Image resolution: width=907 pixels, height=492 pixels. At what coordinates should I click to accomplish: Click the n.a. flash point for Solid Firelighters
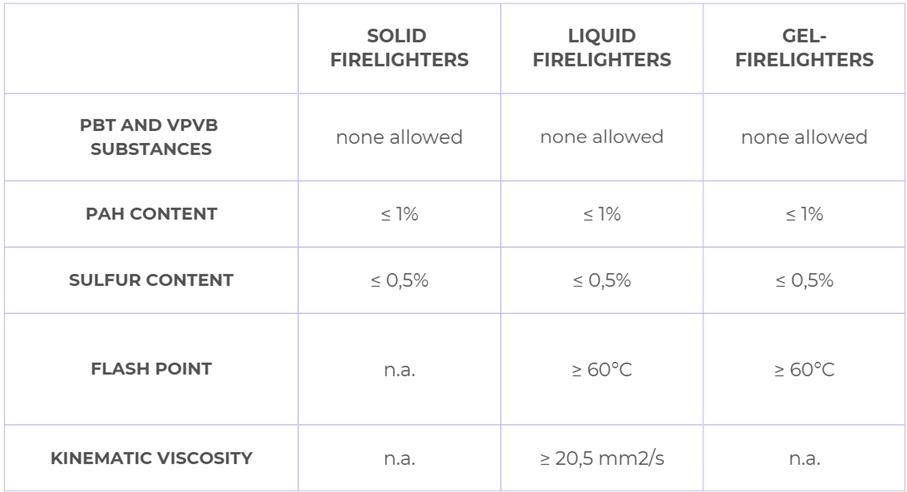399,370
